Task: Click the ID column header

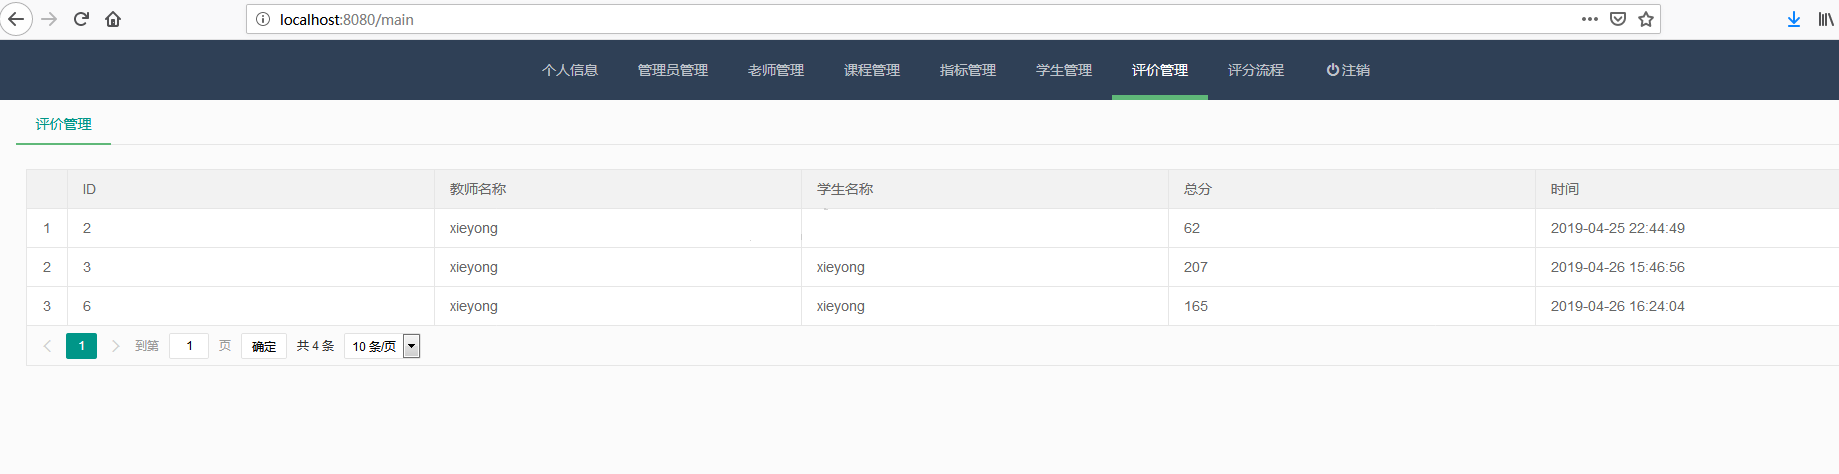Action: point(251,189)
